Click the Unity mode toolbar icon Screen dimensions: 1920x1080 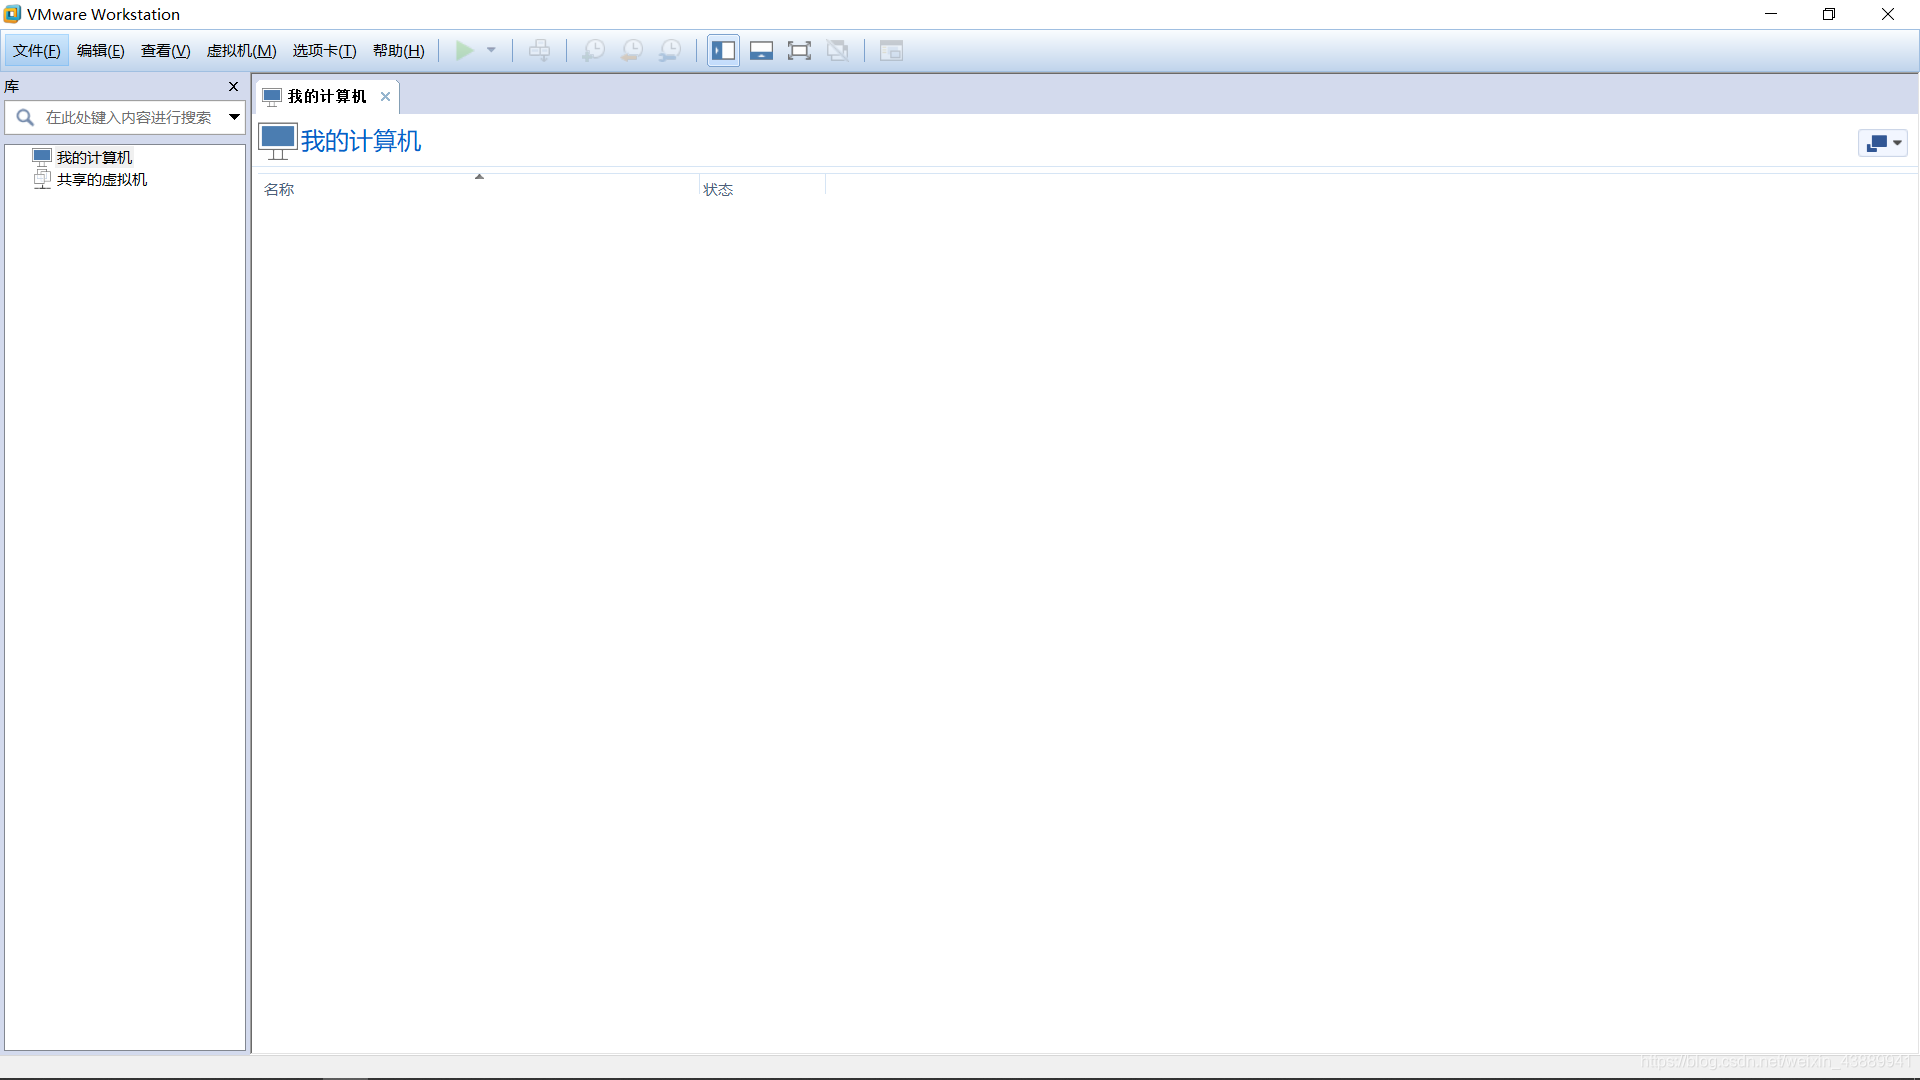click(838, 51)
